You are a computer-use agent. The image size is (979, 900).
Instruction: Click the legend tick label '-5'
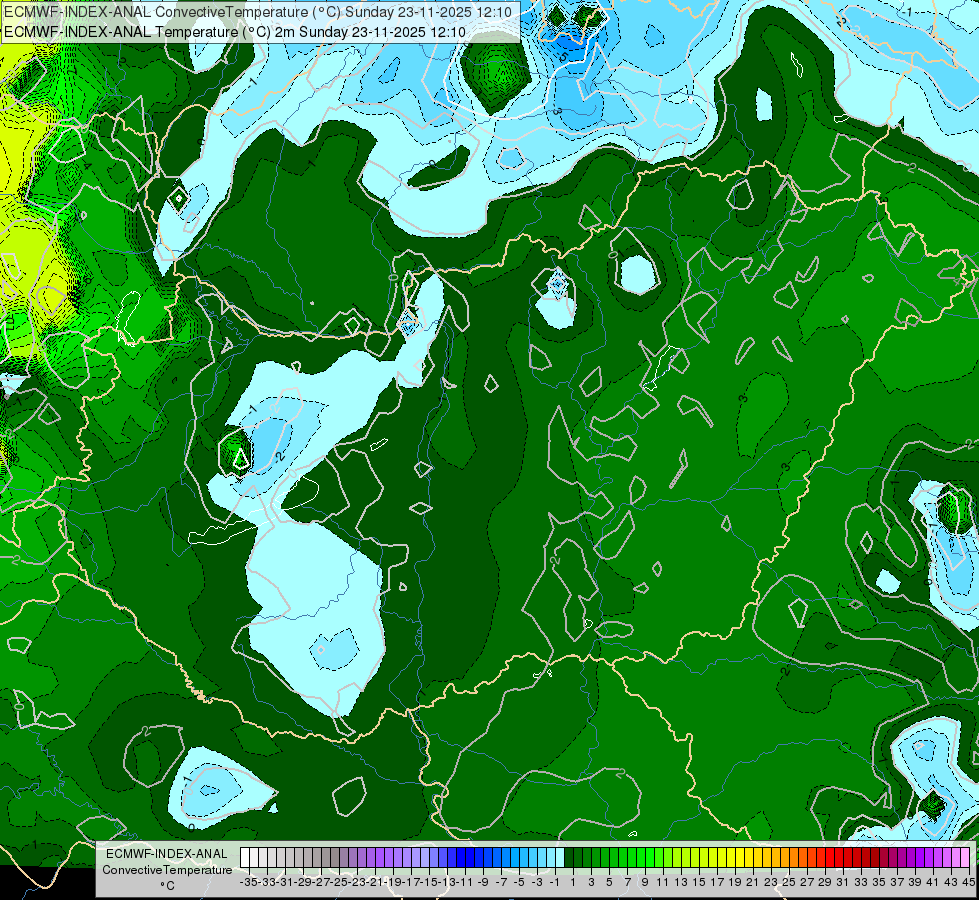point(519,882)
